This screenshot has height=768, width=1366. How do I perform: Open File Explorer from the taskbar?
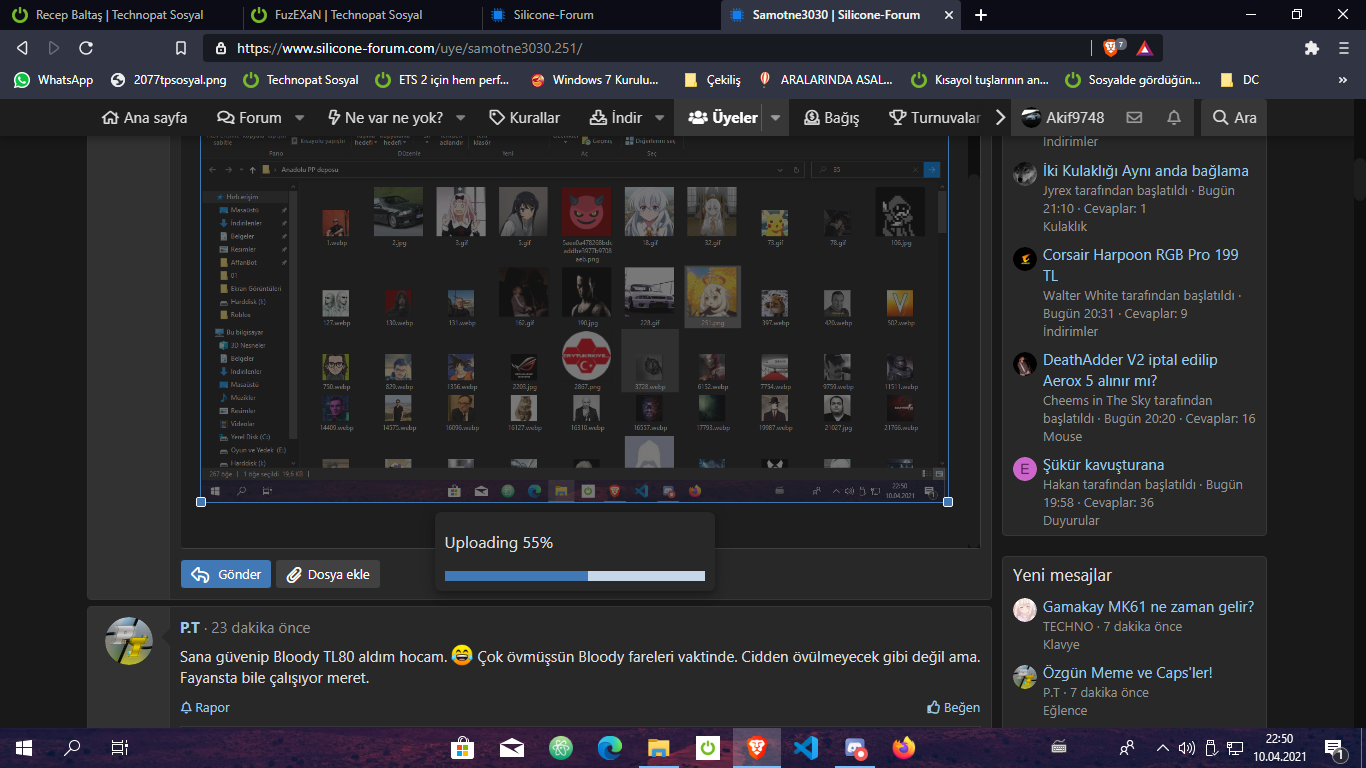[658, 747]
